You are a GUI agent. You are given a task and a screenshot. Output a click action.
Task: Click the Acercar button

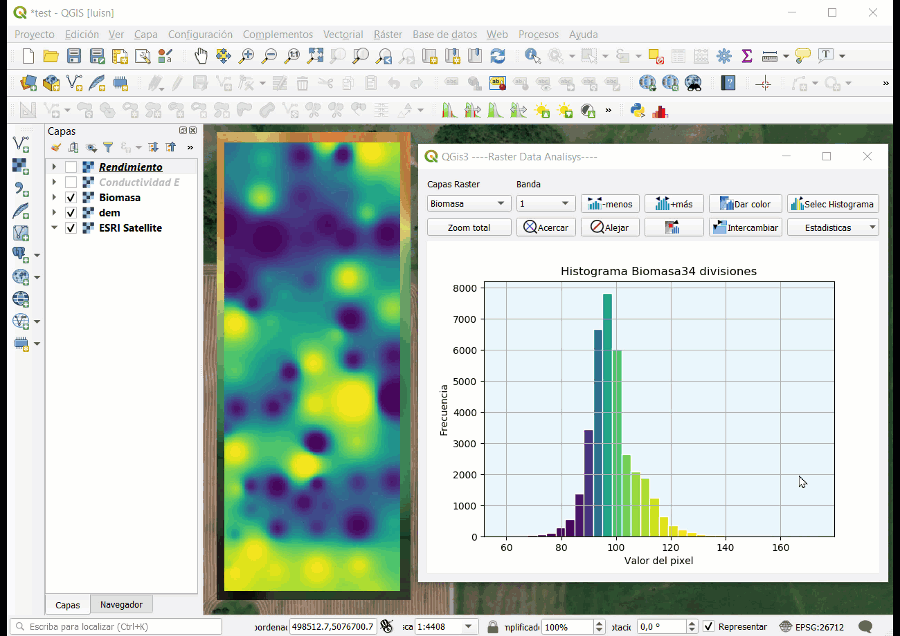coord(546,227)
